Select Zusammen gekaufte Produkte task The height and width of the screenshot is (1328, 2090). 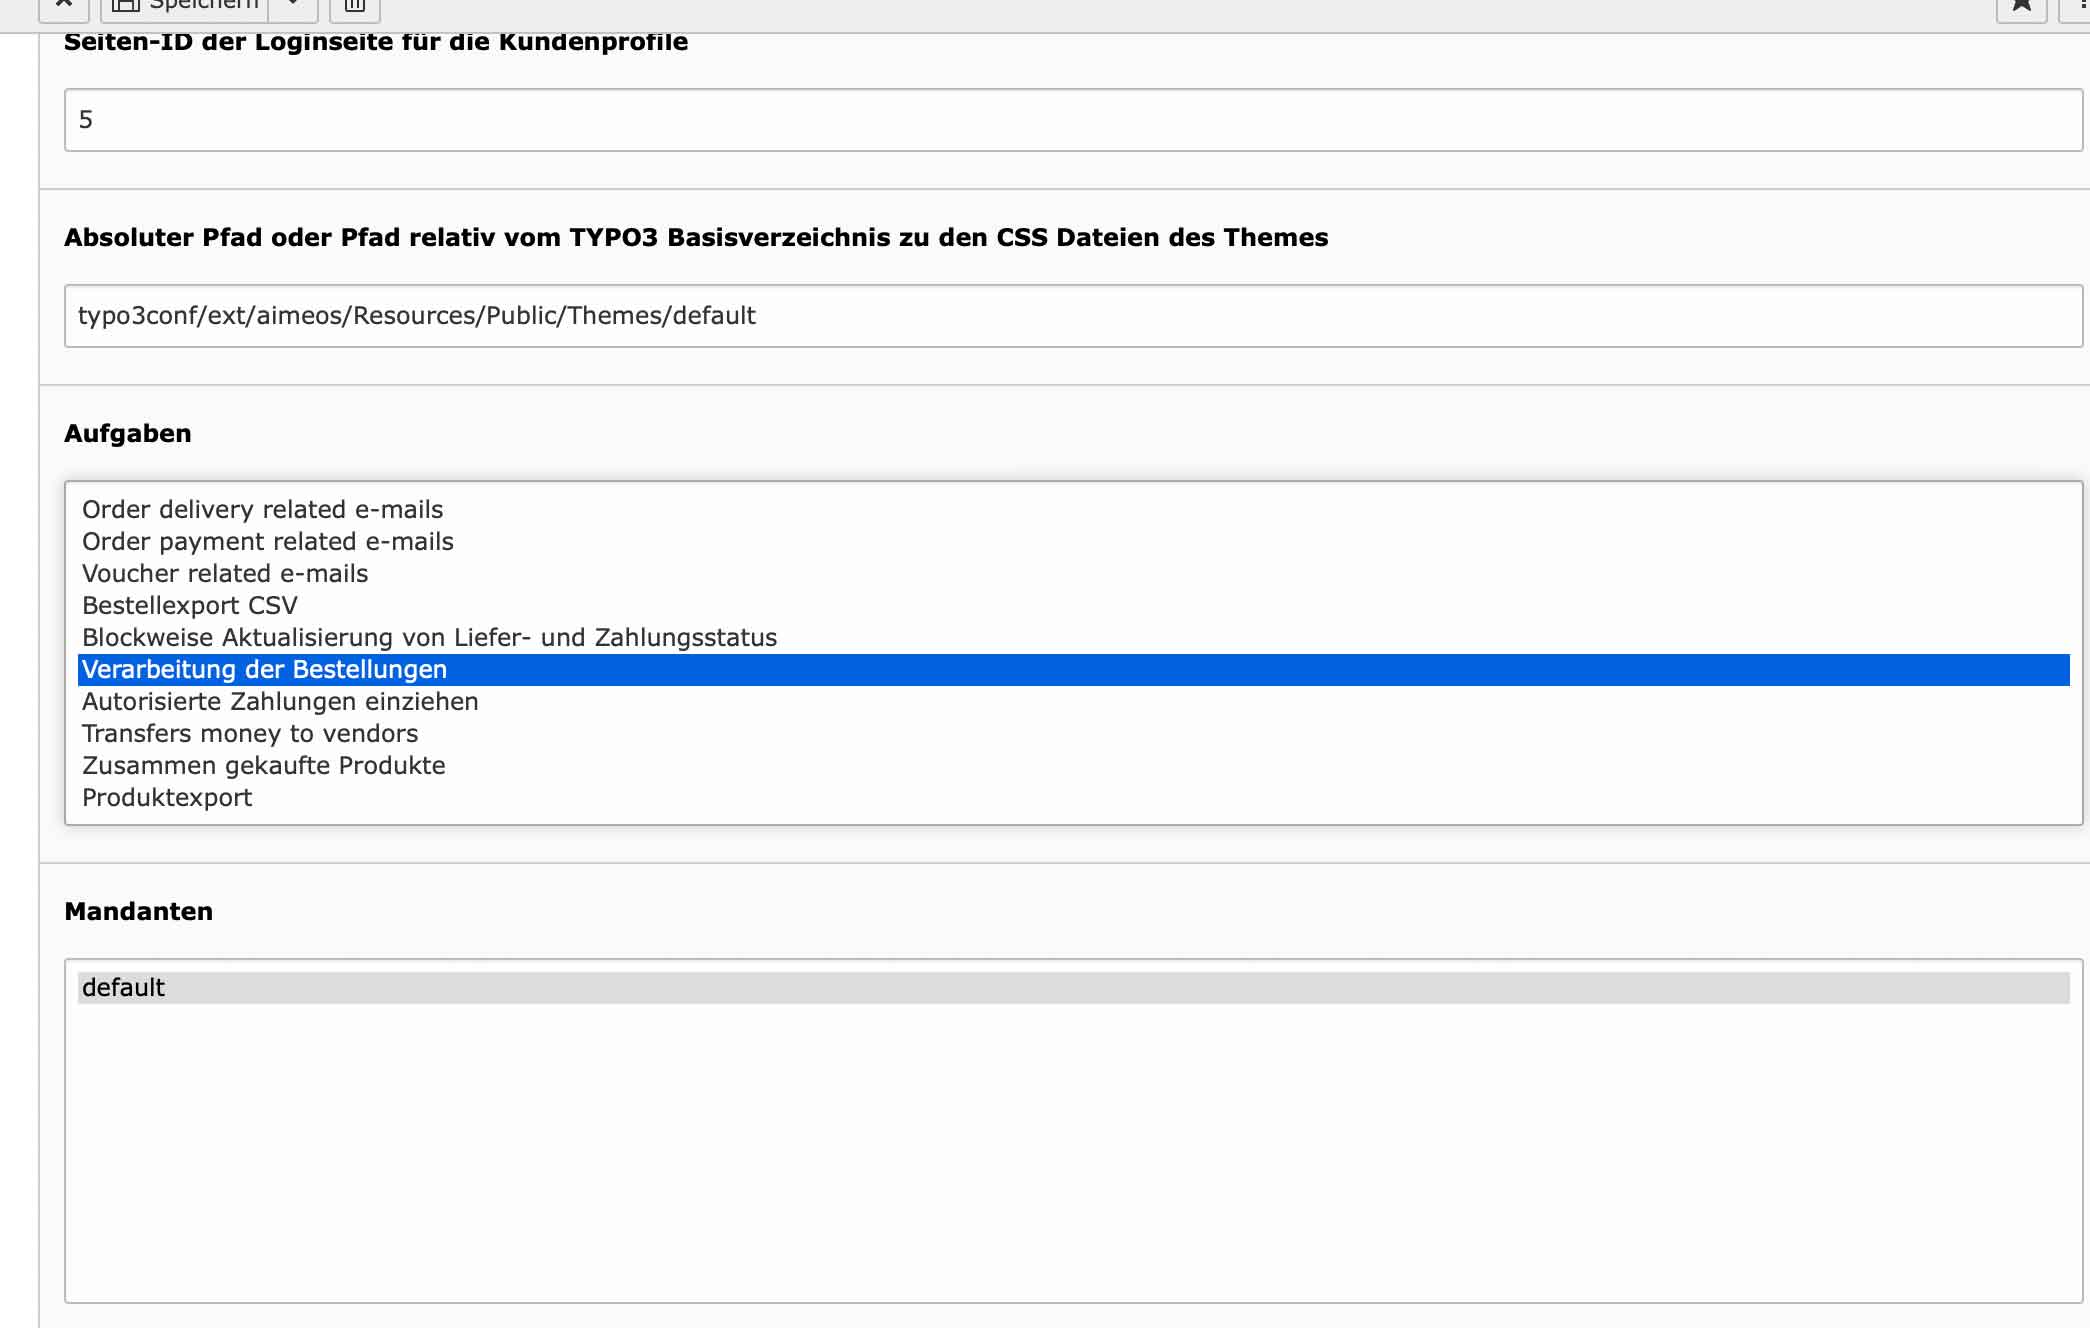[263, 766]
